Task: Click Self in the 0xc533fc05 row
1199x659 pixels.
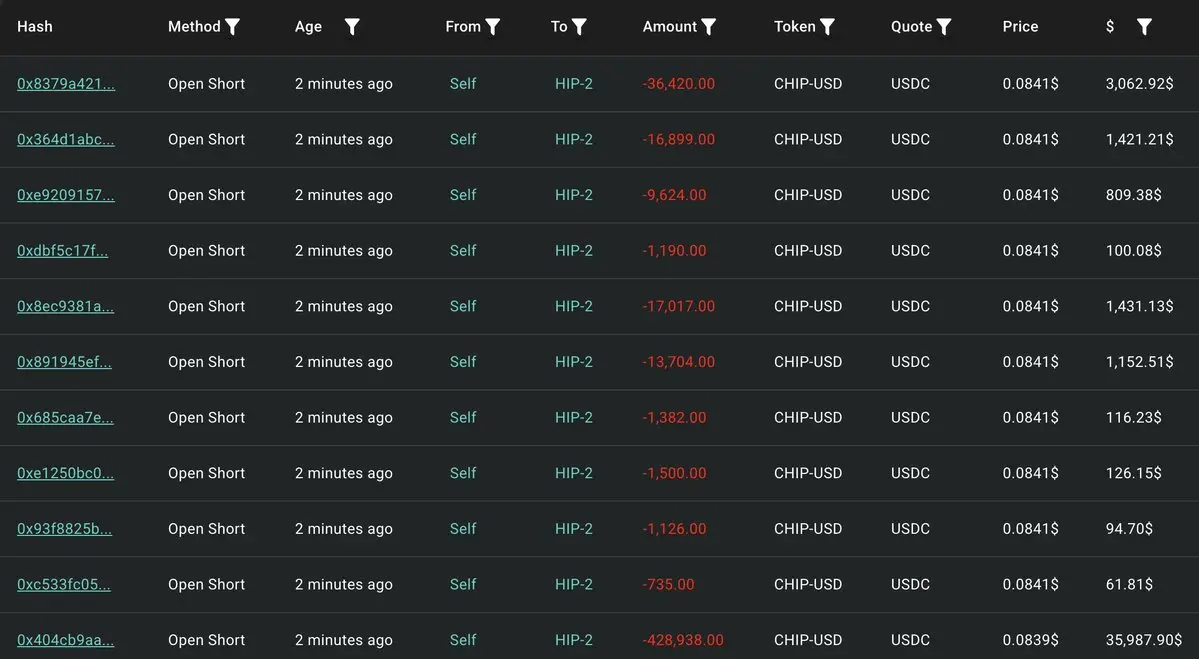Action: [x=463, y=585]
